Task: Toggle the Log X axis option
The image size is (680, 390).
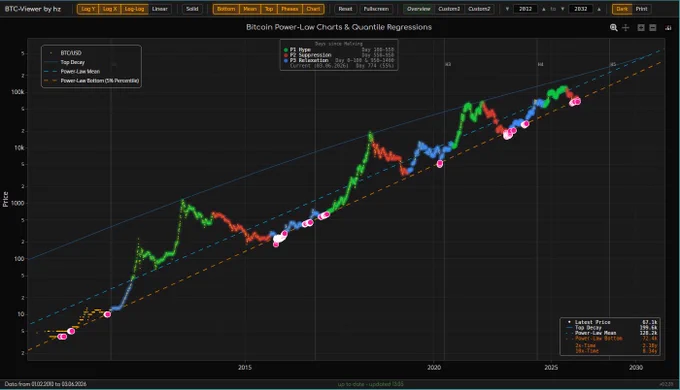Action: [x=110, y=9]
